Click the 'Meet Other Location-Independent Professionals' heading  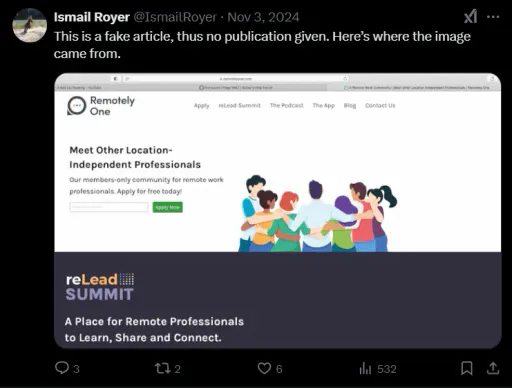point(135,157)
